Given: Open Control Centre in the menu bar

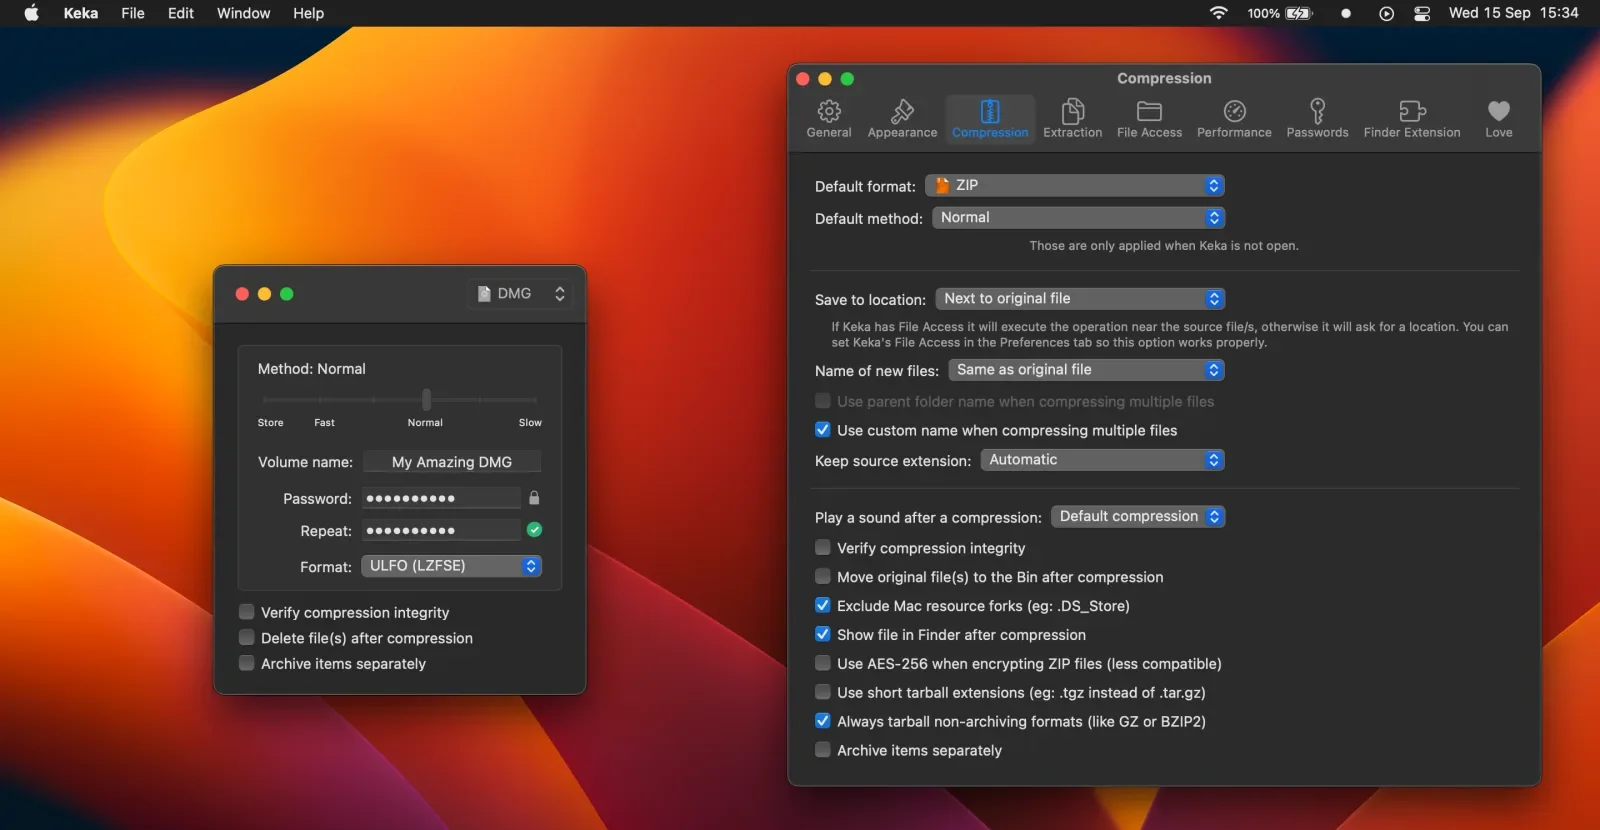Looking at the screenshot, I should coord(1422,13).
